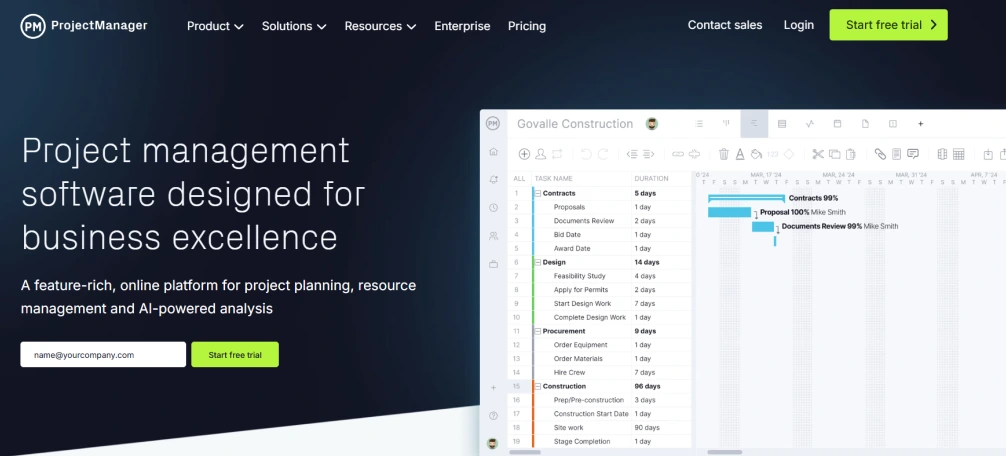1006x456 pixels.
Task: Click the avatar next to Govalle Construction
Action: [x=652, y=124]
